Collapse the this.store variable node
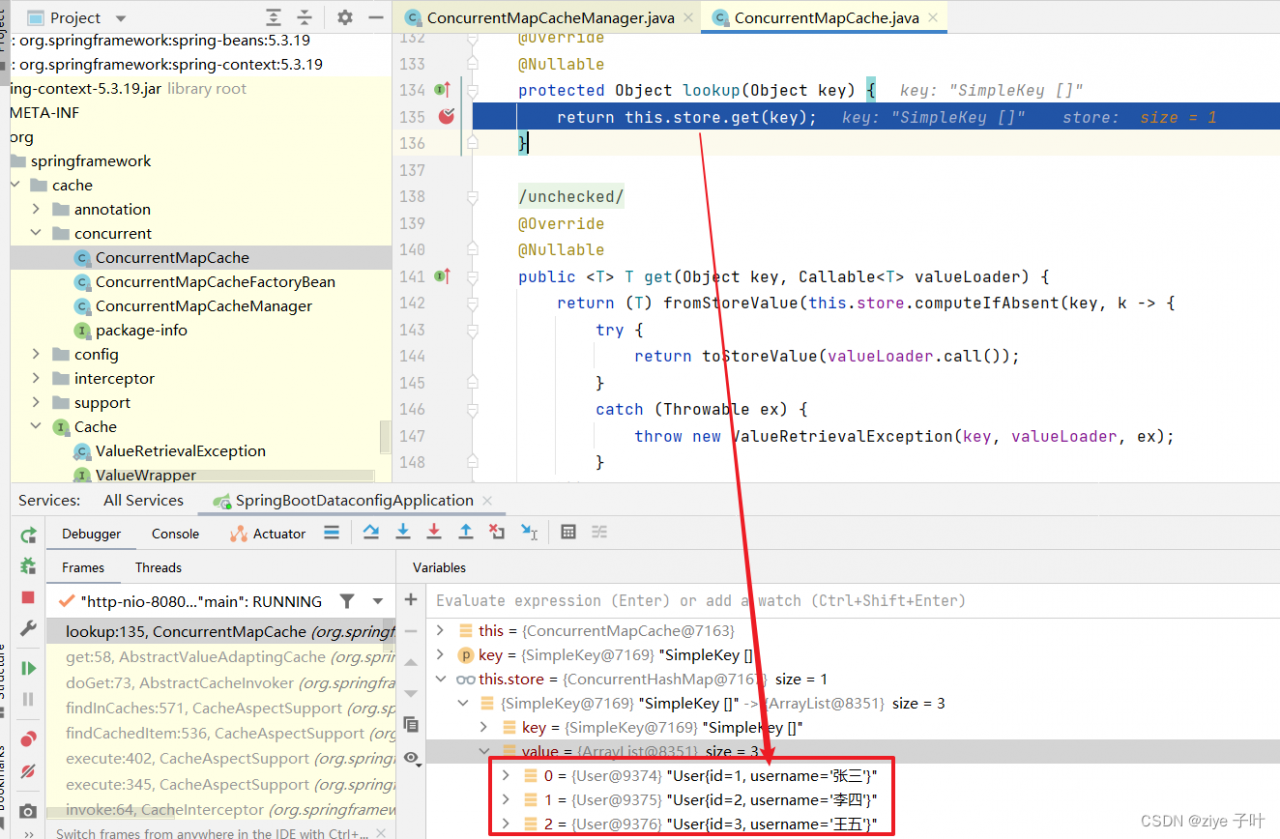Image resolution: width=1280 pixels, height=839 pixels. (440, 679)
